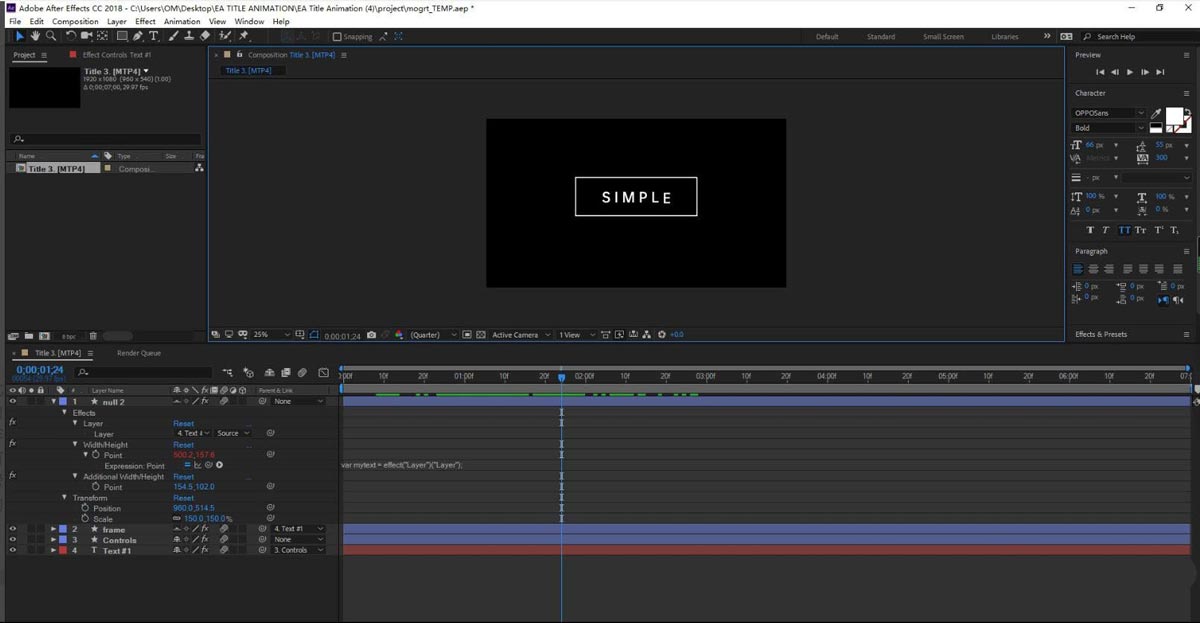Select the Rectangle shape tool
Screen dimensions: 1200x623
pyautogui.click(x=122, y=36)
